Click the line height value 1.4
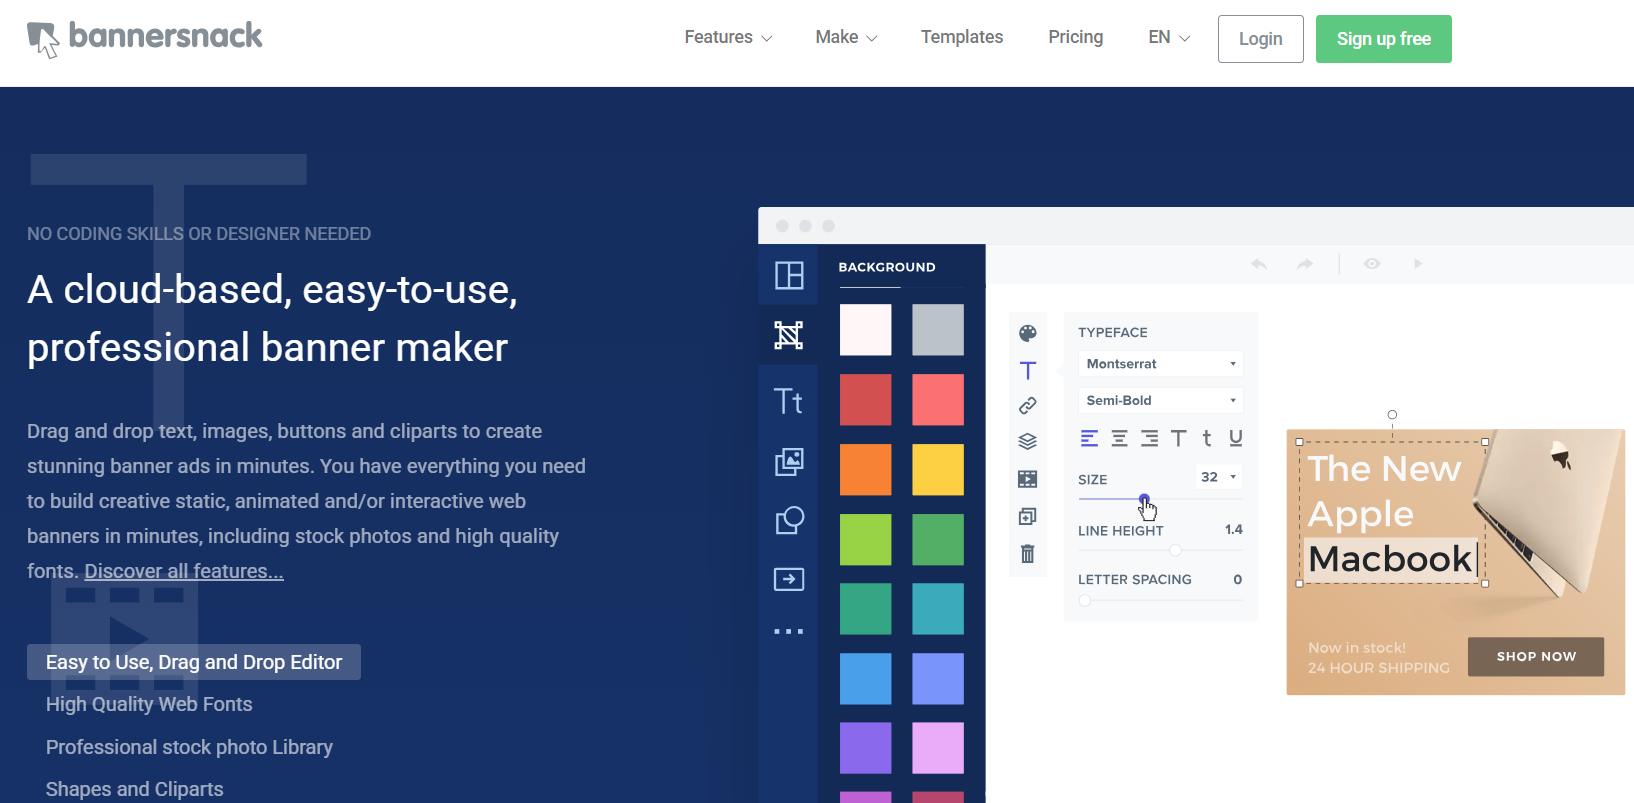This screenshot has width=1634, height=803. (1234, 530)
